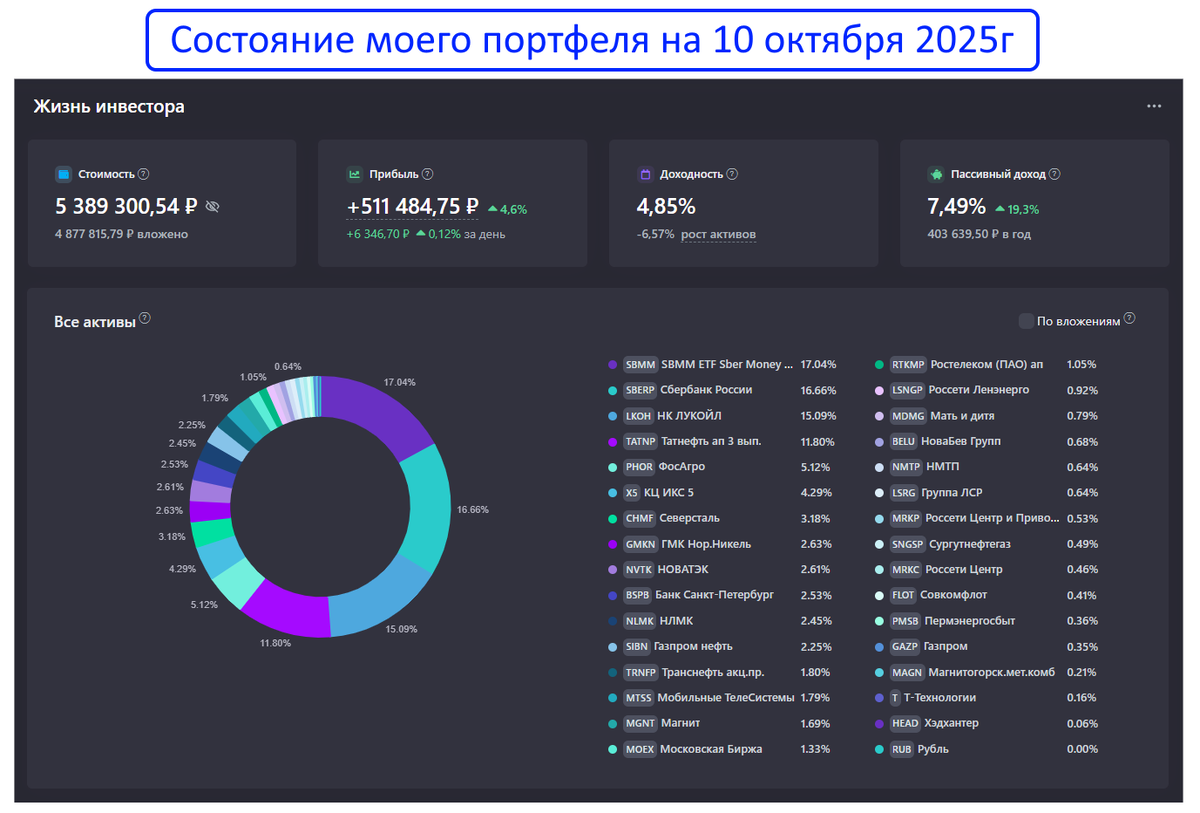Click the TATNP legend color dot

click(612, 441)
